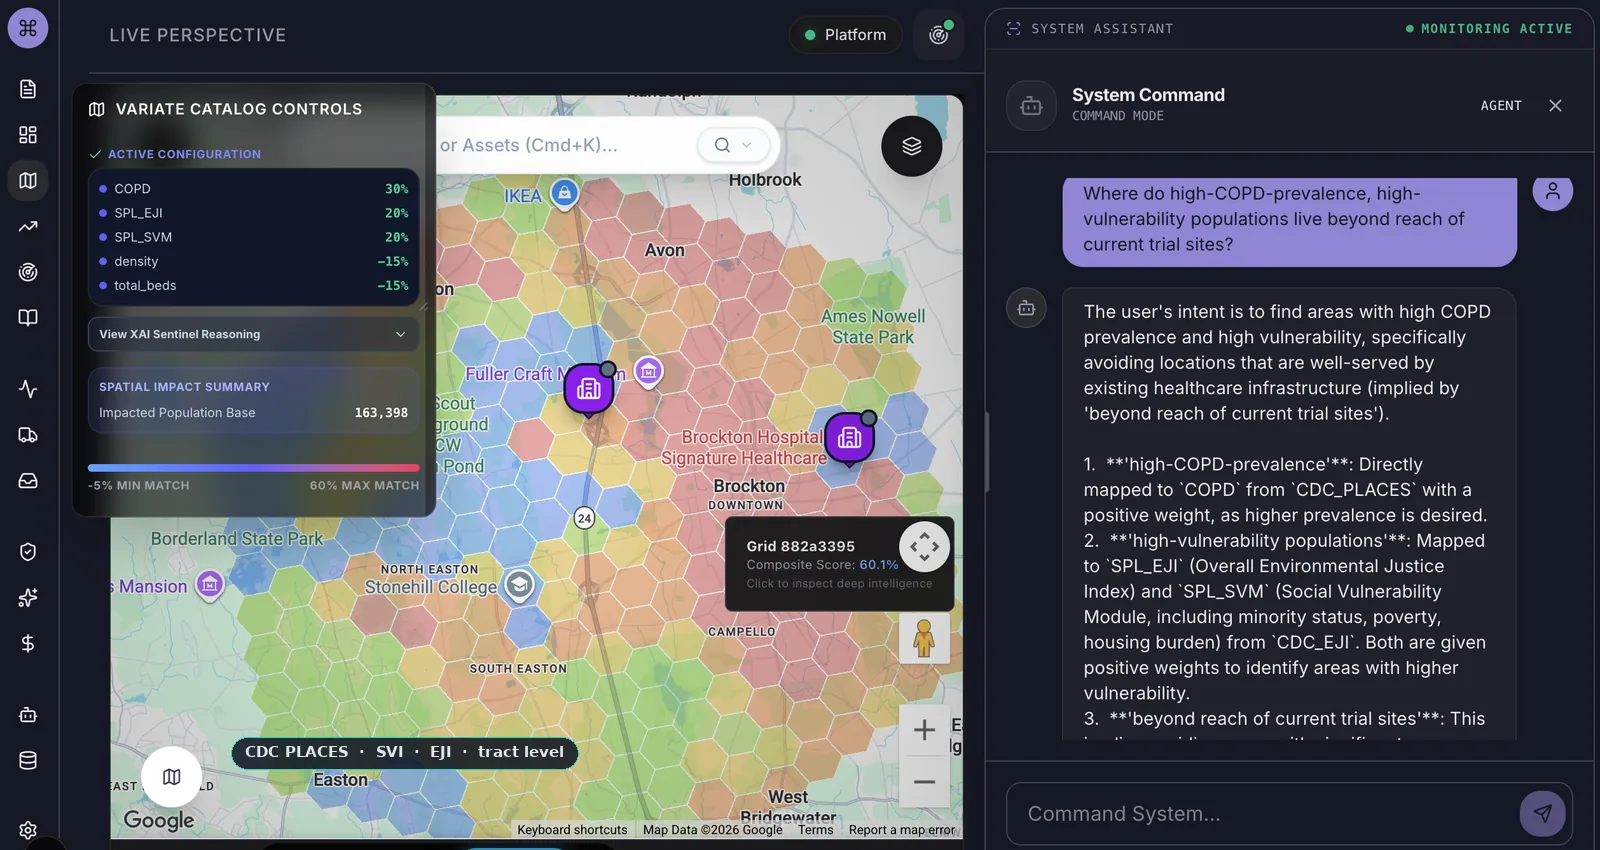The image size is (1600, 850).
Task: Close the System Command panel
Action: tap(1555, 105)
